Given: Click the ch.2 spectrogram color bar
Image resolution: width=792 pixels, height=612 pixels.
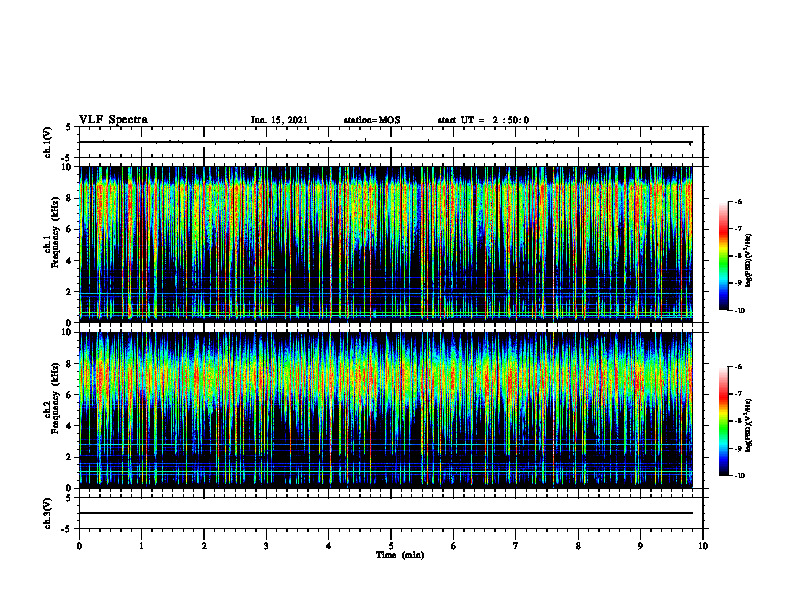Looking at the screenshot, I should coord(723,421).
